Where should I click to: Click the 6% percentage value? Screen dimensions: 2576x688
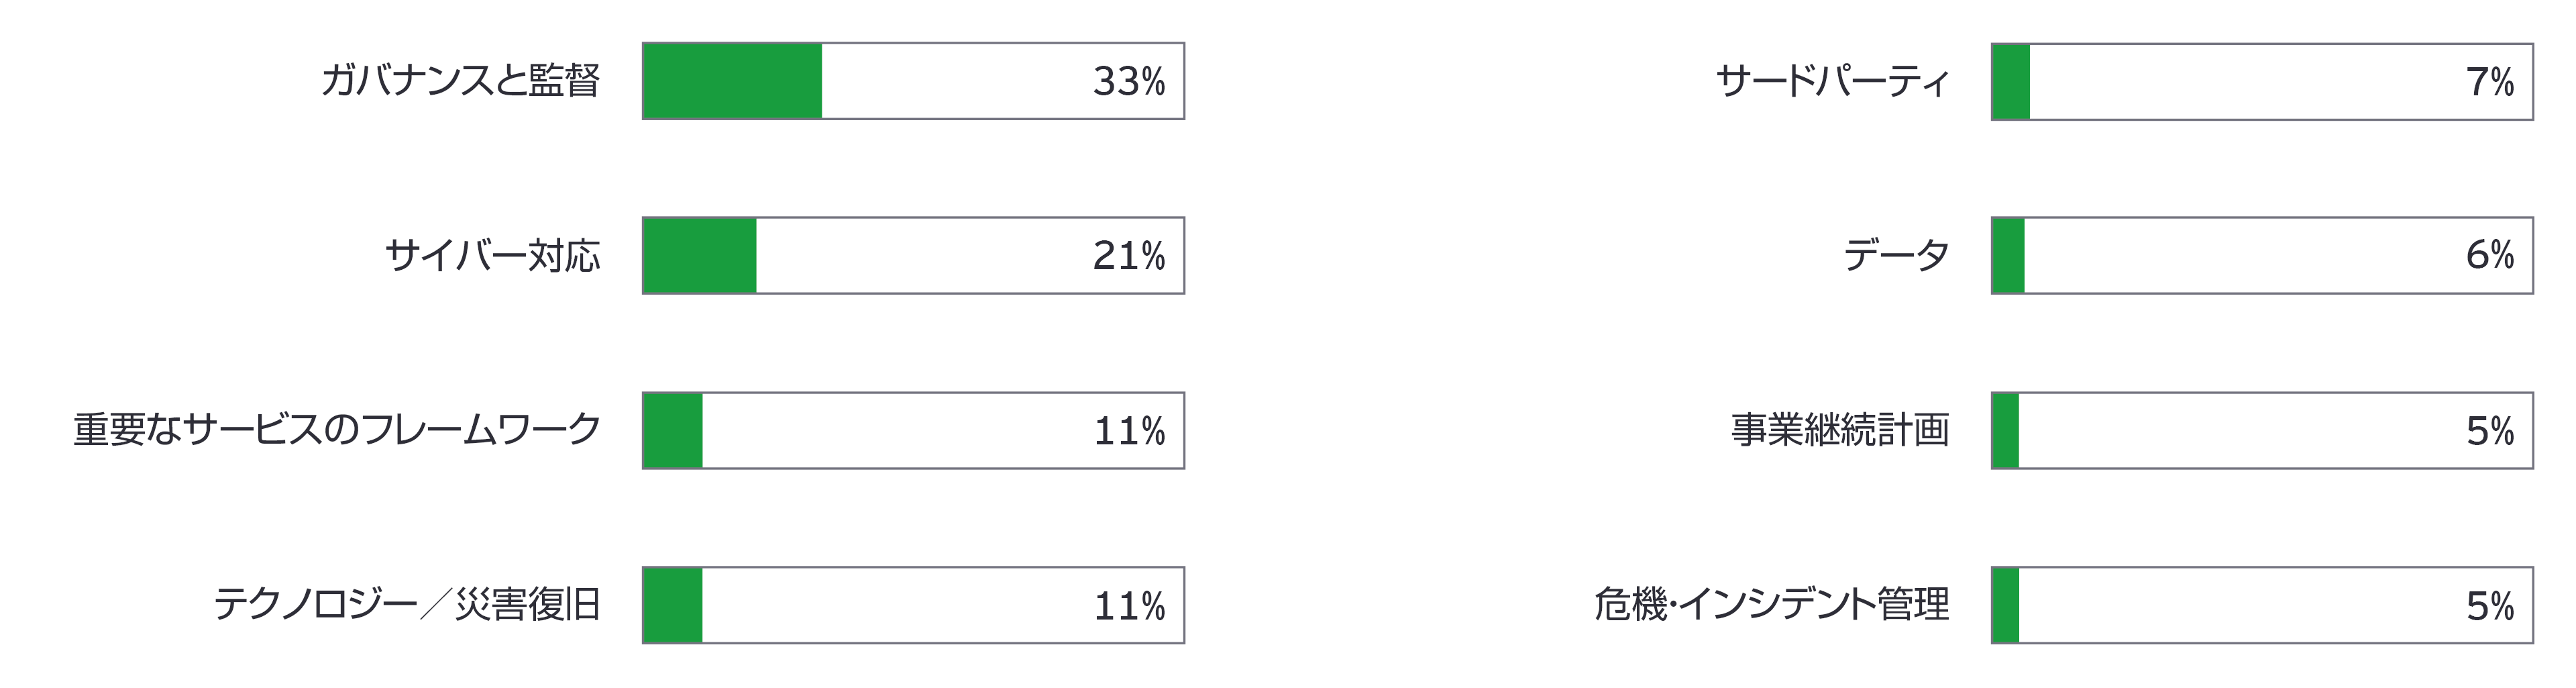tap(2489, 256)
